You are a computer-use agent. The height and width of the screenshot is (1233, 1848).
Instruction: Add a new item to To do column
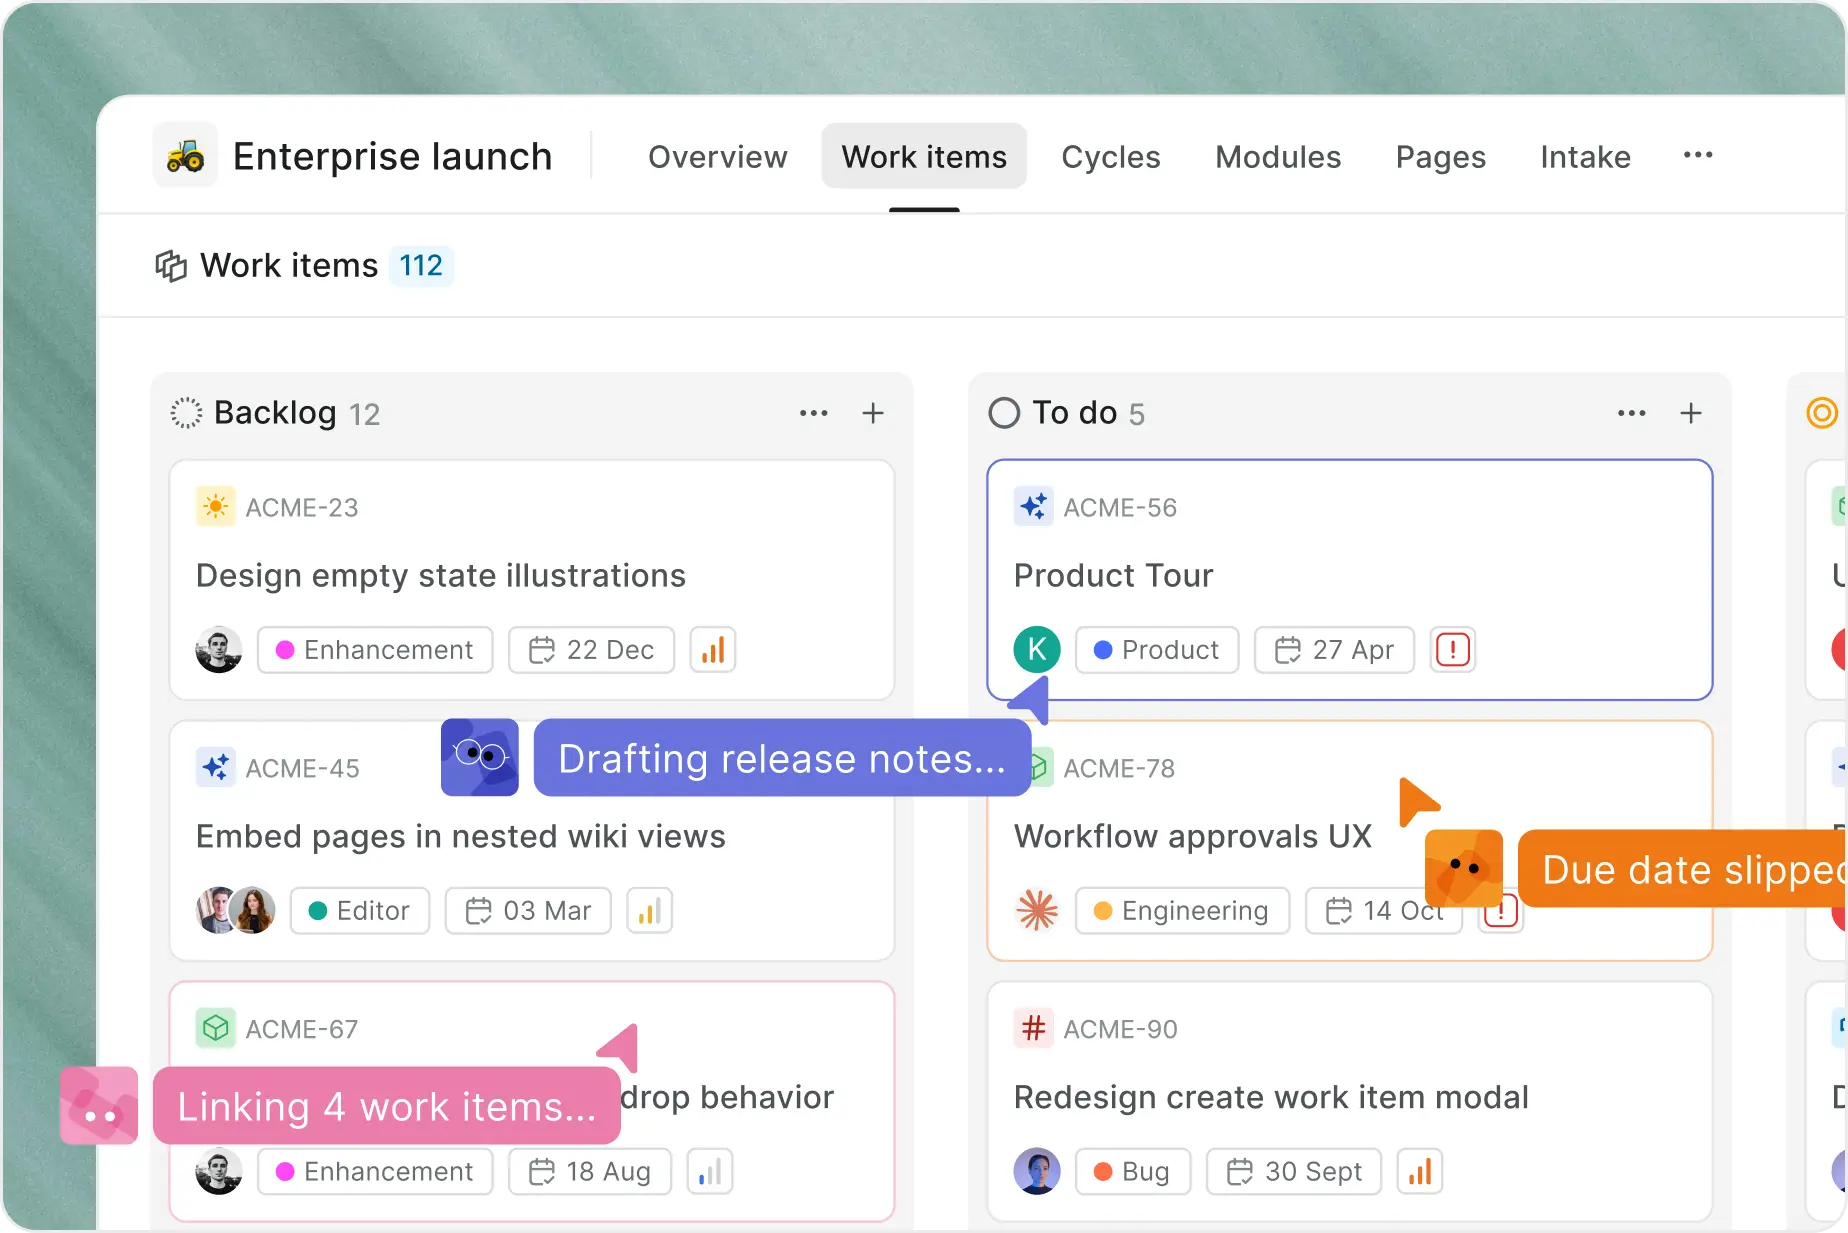pos(1691,413)
